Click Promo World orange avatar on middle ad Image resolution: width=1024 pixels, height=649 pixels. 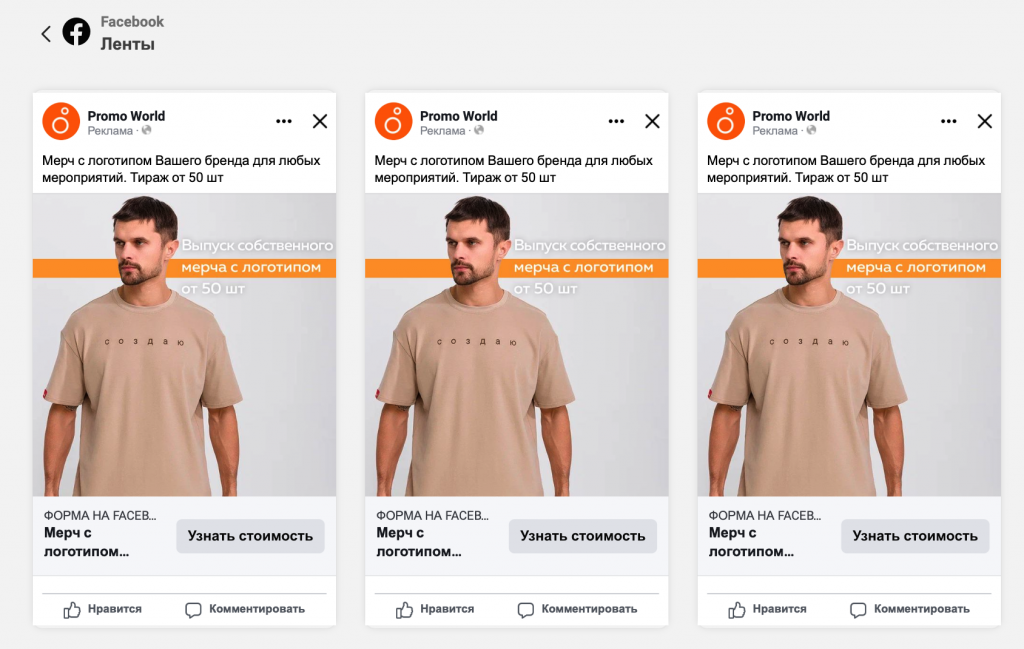pyautogui.click(x=393, y=121)
